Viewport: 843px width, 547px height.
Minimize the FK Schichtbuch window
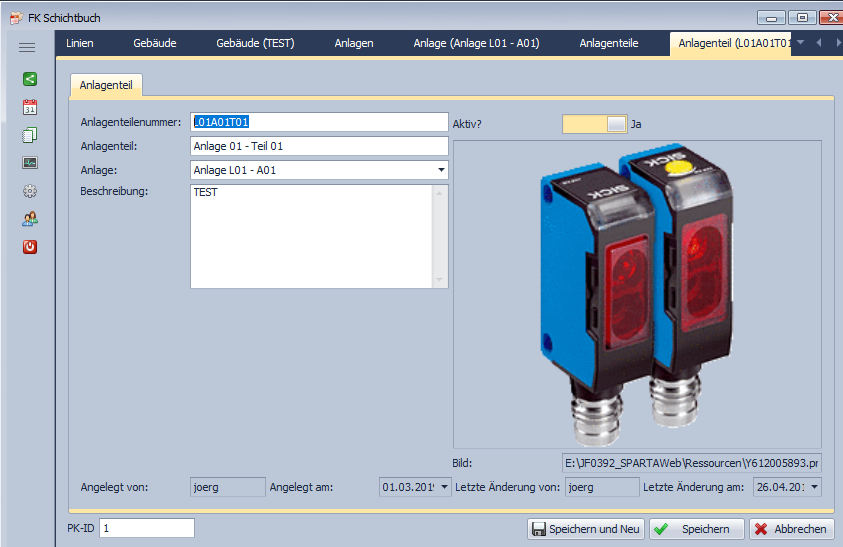pos(771,18)
